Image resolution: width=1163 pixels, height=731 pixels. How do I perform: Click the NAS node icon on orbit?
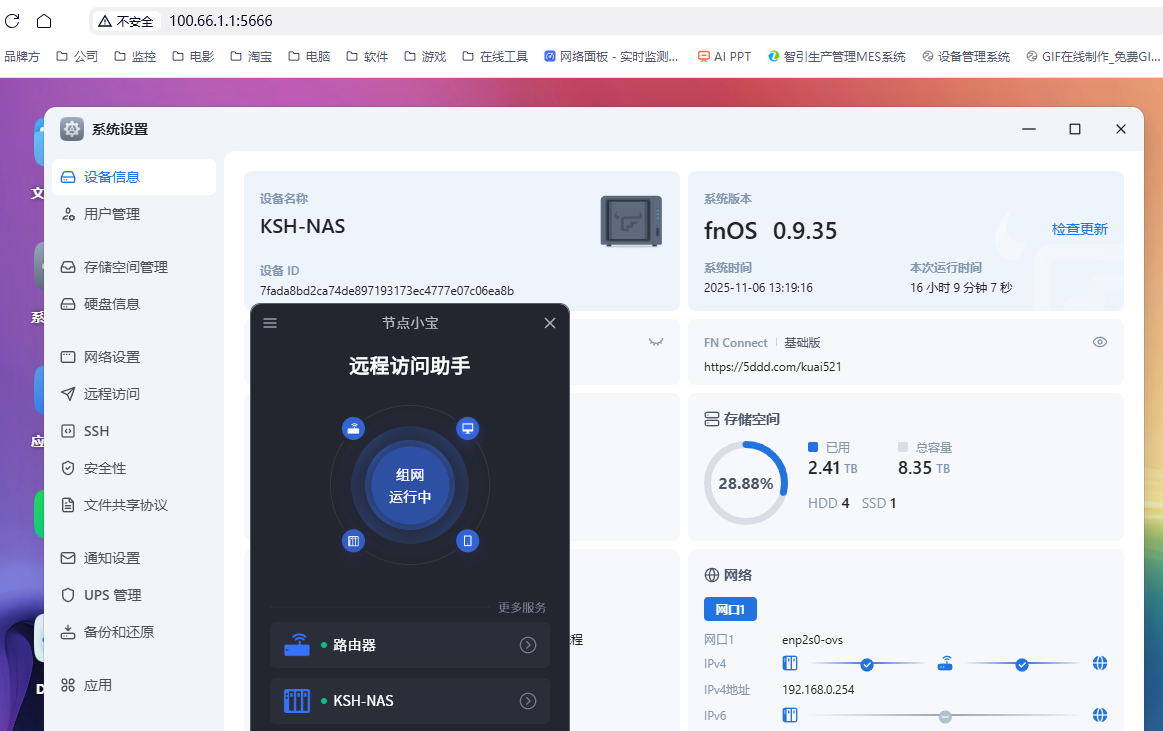pos(353,540)
